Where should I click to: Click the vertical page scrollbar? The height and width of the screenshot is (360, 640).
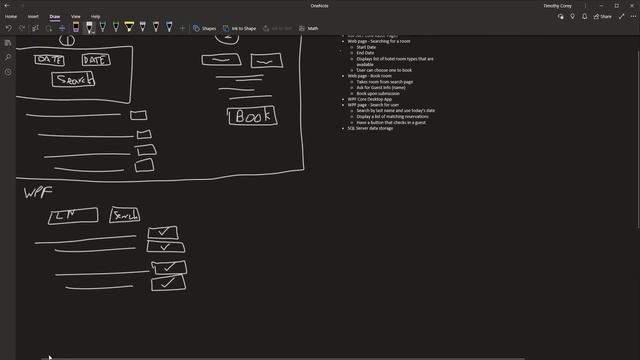point(638,139)
